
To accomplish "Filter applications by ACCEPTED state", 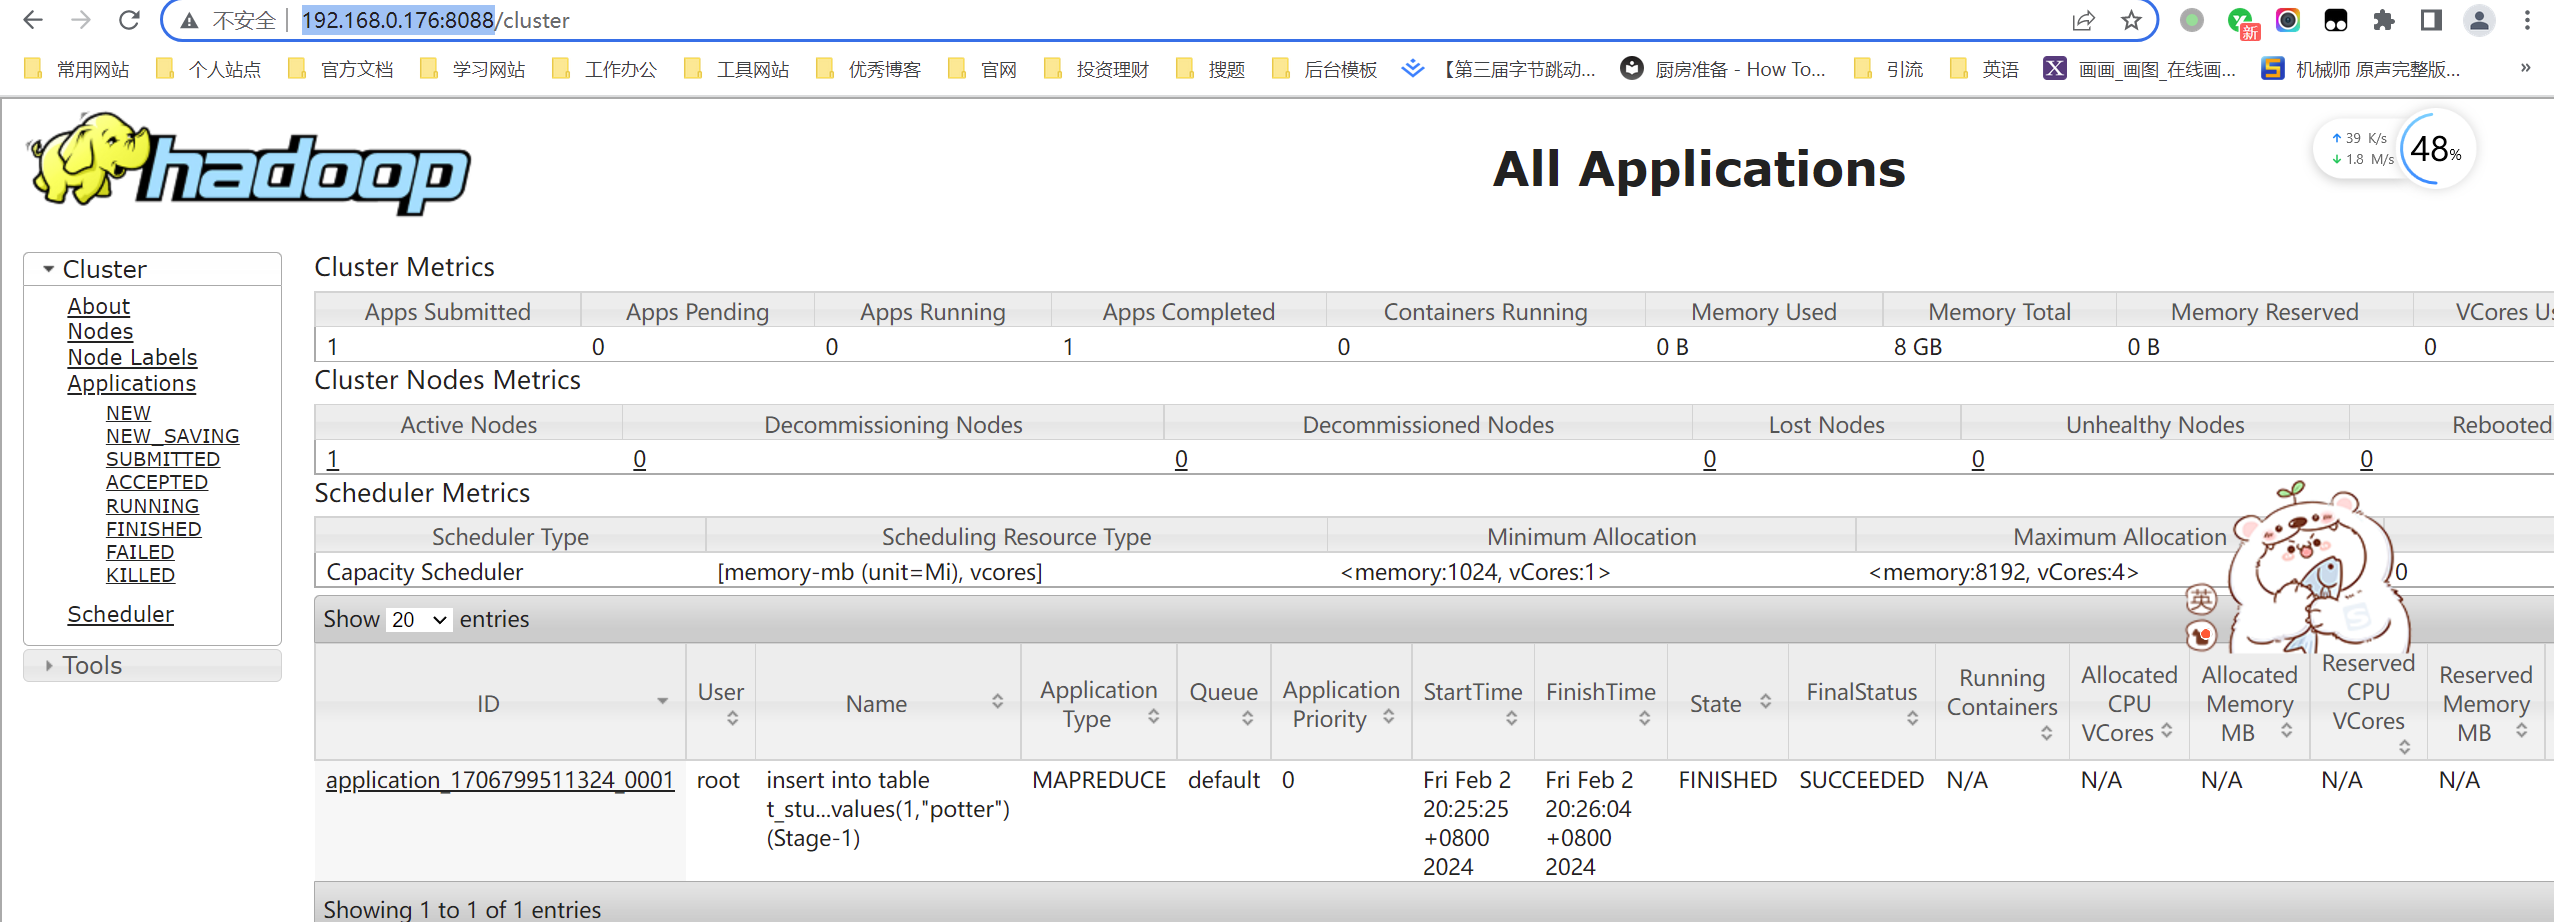I will coord(157,482).
